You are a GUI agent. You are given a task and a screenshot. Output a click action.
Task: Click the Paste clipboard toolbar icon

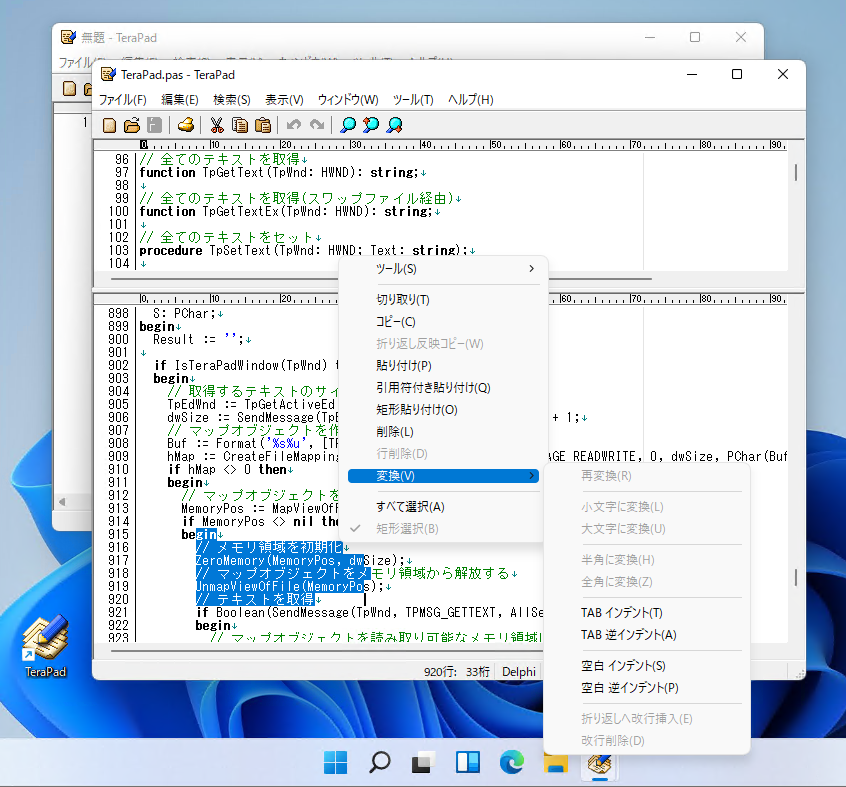pos(263,125)
